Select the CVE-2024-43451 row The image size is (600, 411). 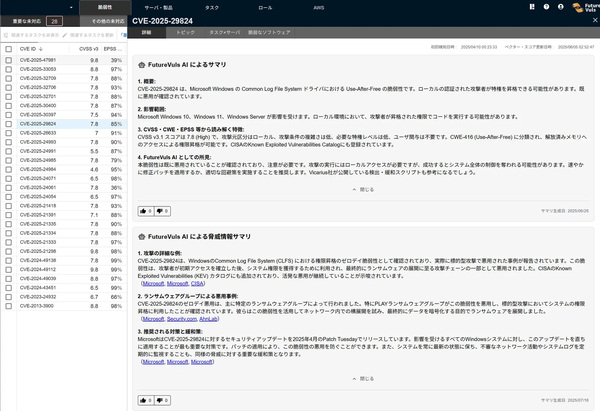(64, 288)
